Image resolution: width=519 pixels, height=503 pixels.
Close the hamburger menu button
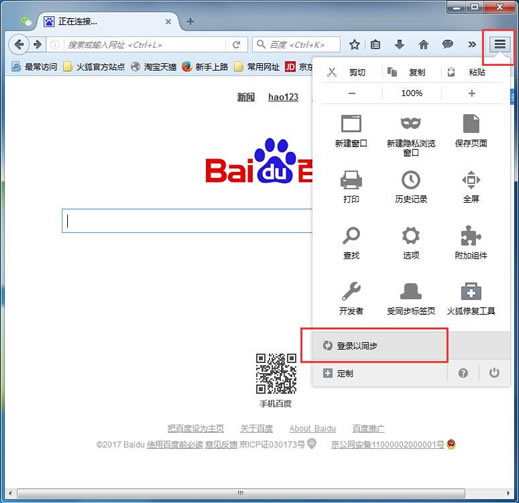coord(500,44)
